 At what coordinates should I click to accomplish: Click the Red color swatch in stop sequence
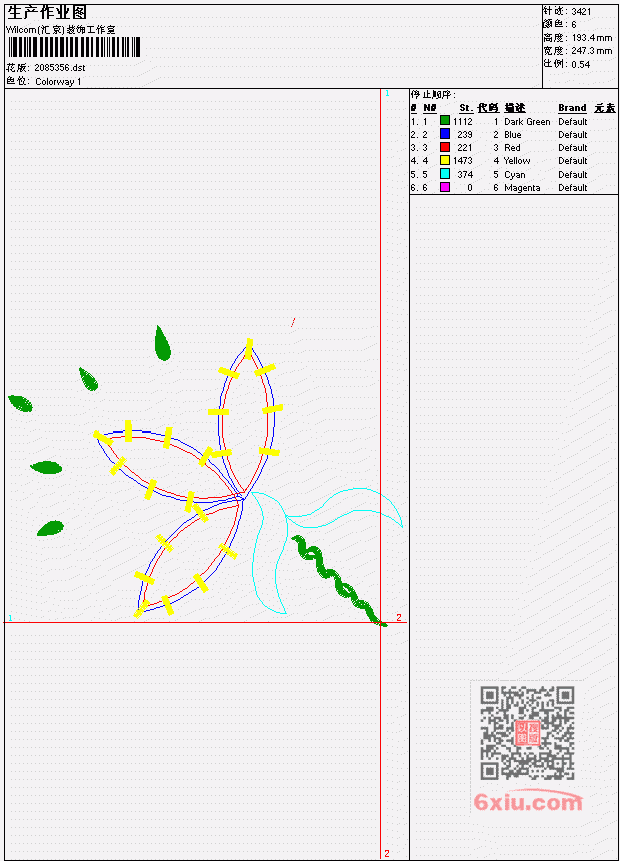coord(445,147)
